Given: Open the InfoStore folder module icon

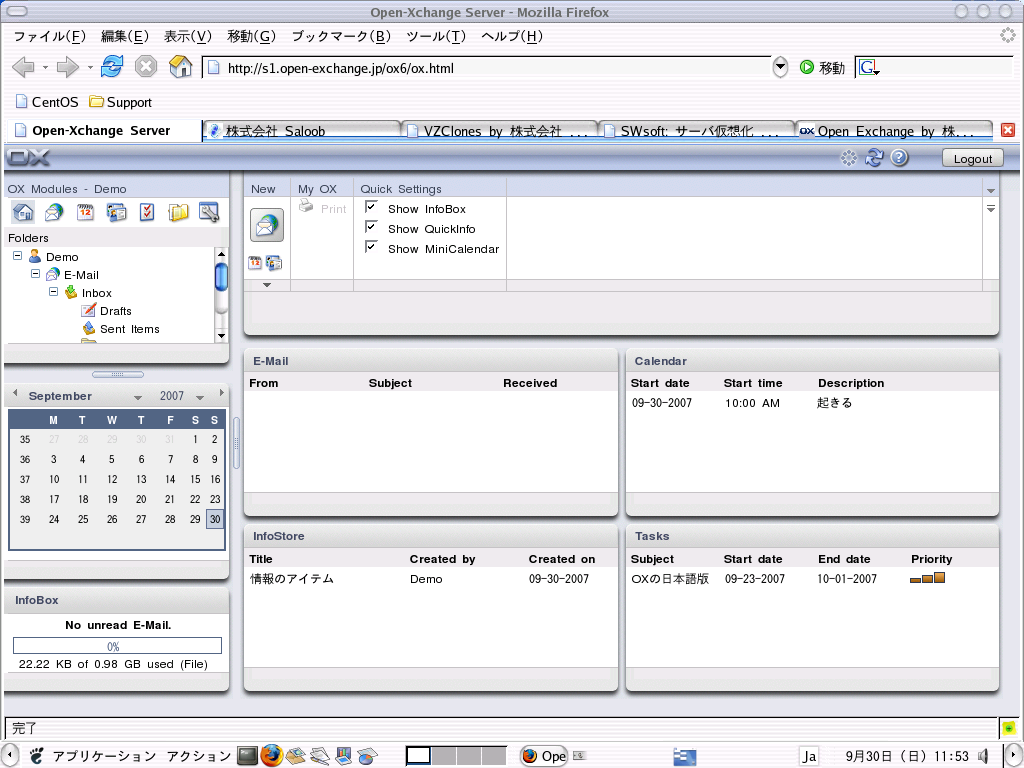Looking at the screenshot, I should (178, 212).
